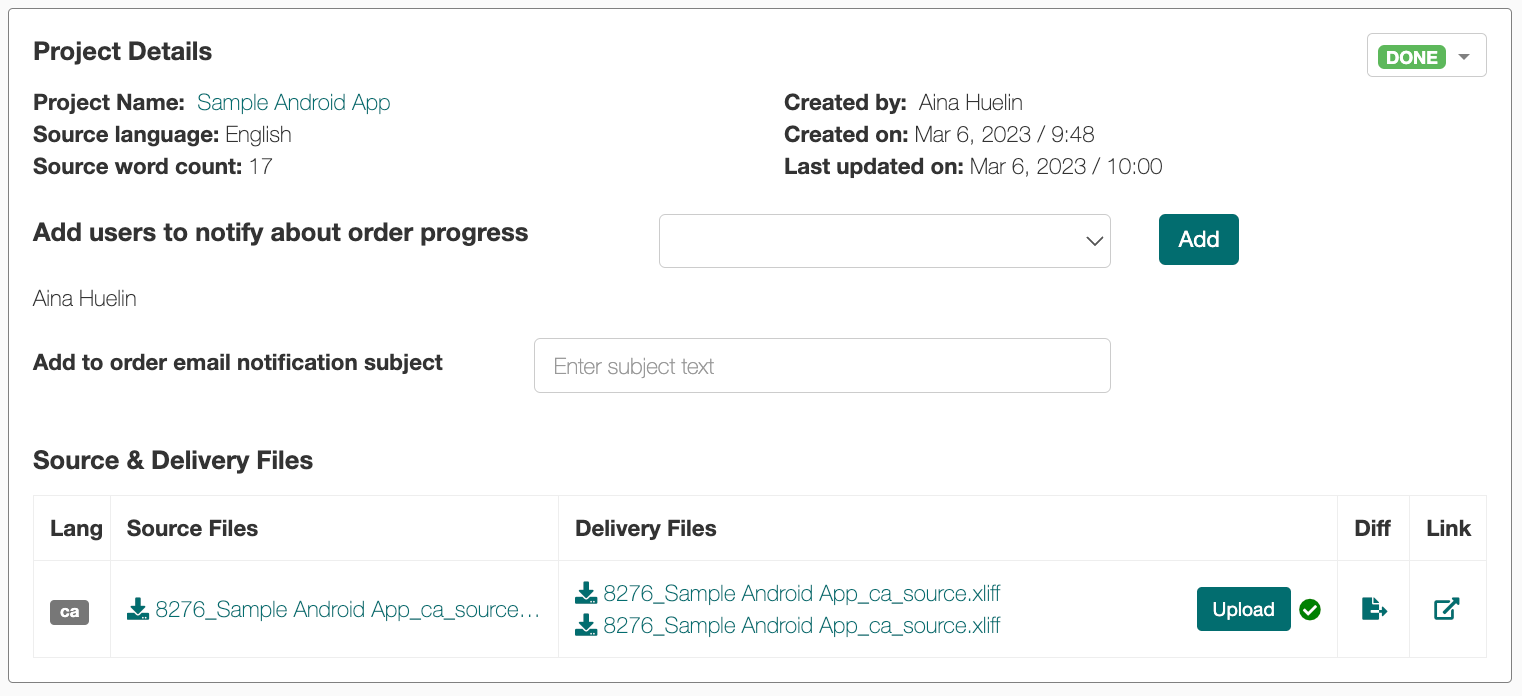Click the chevron in the users select box
The width and height of the screenshot is (1522, 696).
[x=1095, y=241]
